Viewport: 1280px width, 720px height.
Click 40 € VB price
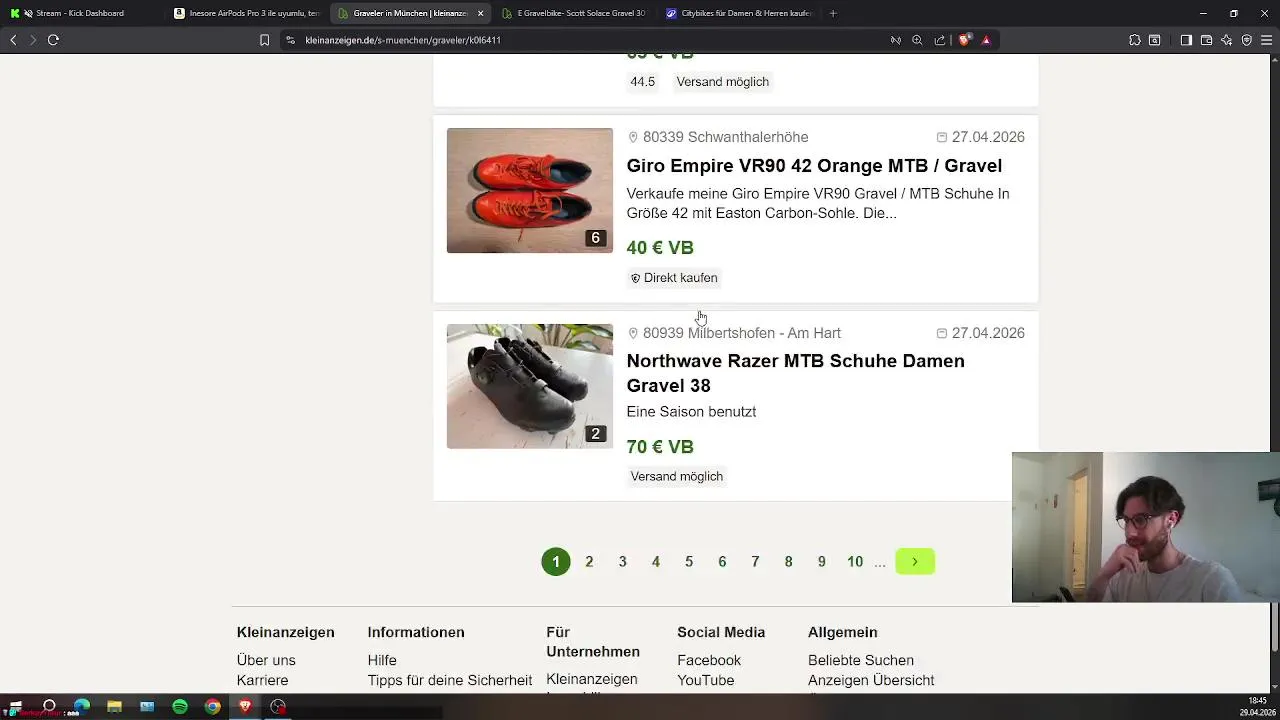[660, 248]
